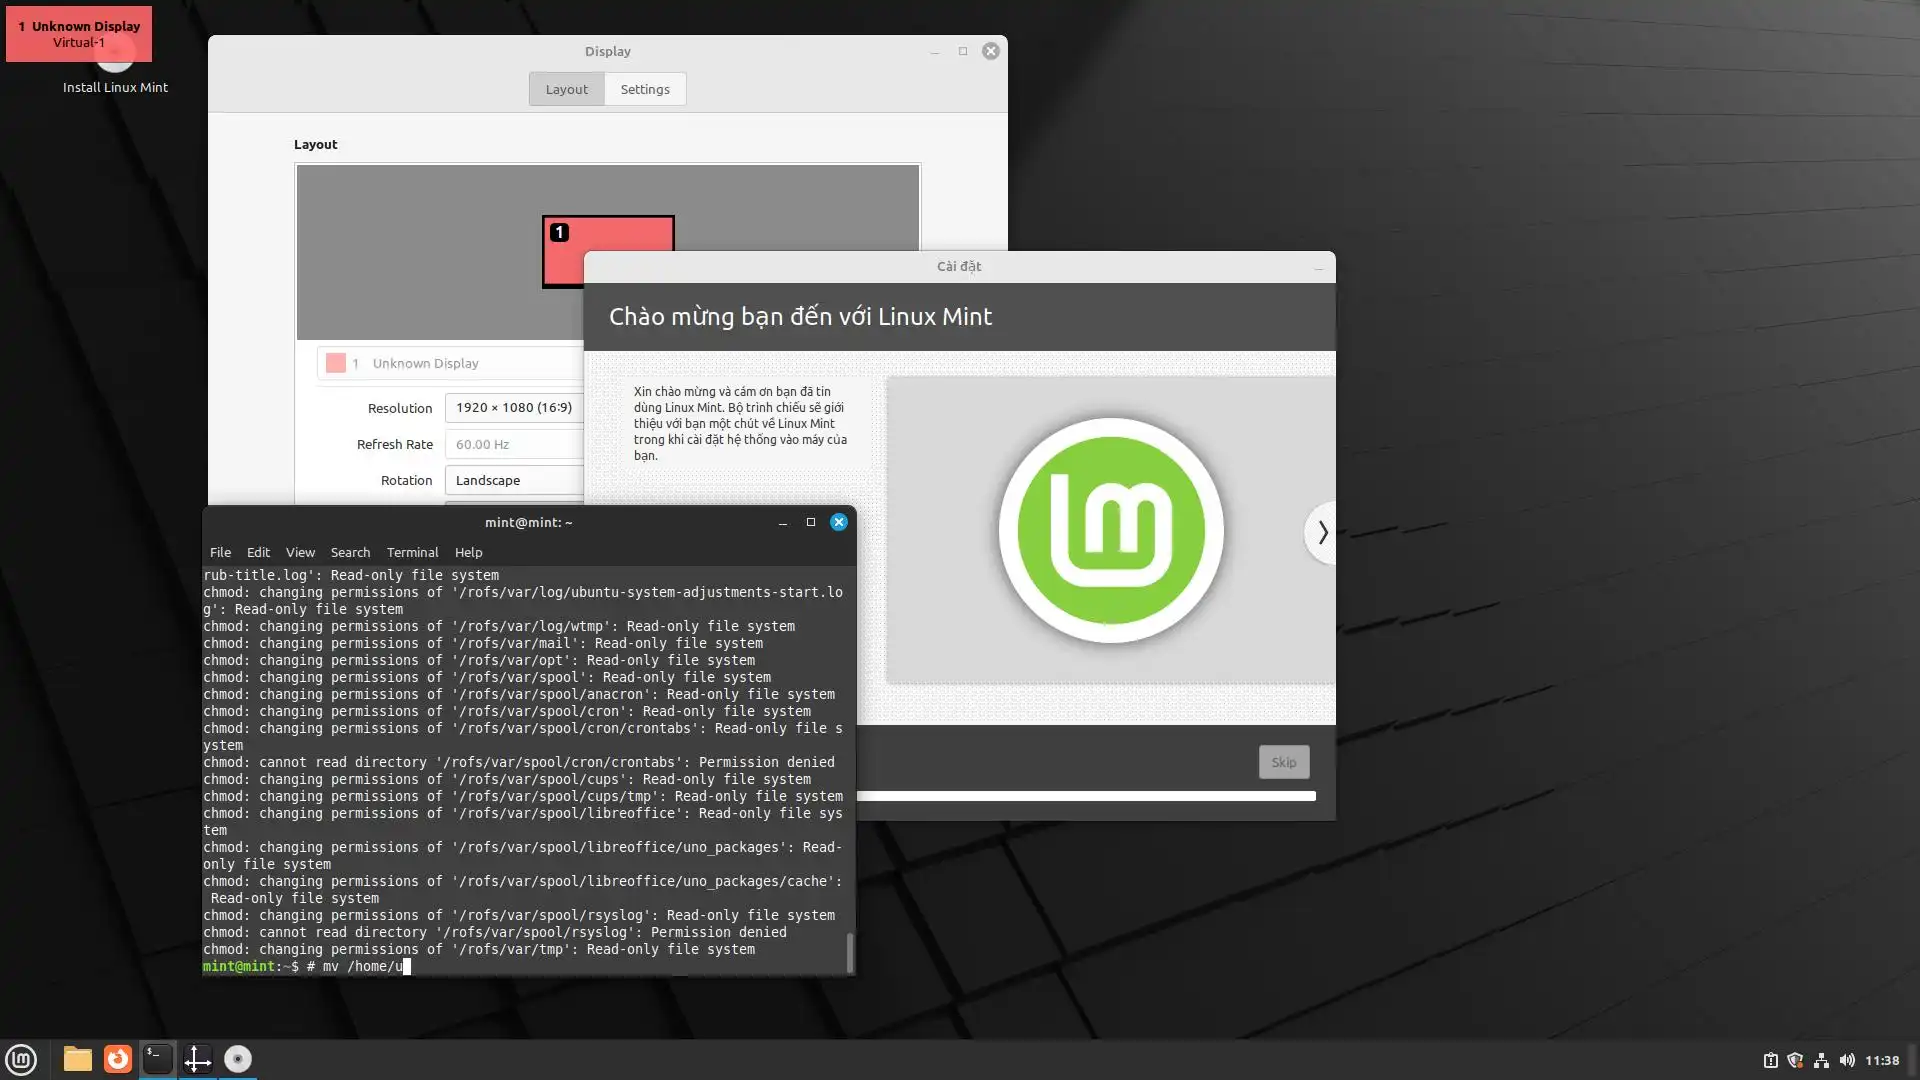Open the update manager shield icon
This screenshot has width=1920, height=1080.
click(1795, 1060)
